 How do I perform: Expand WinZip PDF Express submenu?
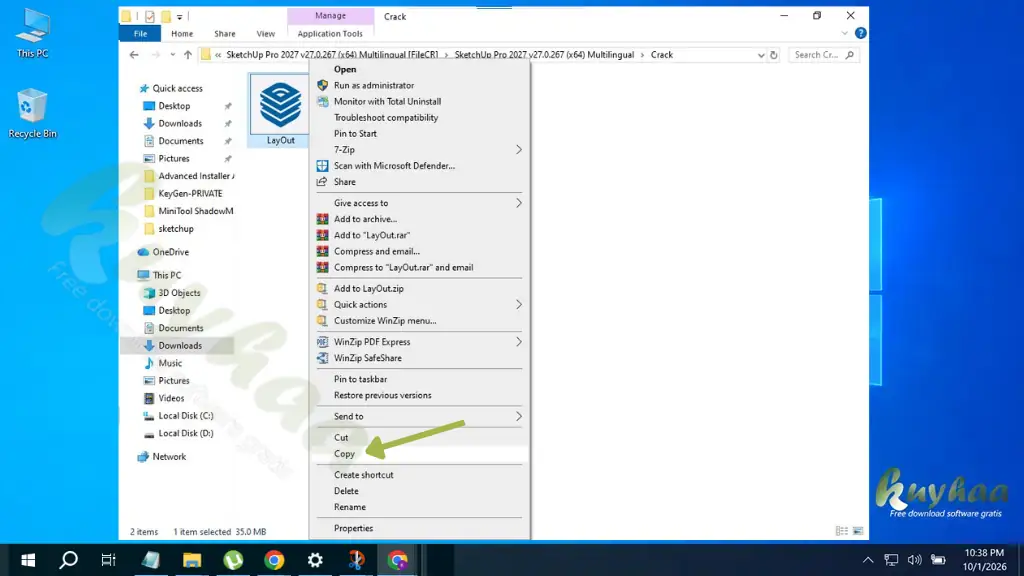519,342
